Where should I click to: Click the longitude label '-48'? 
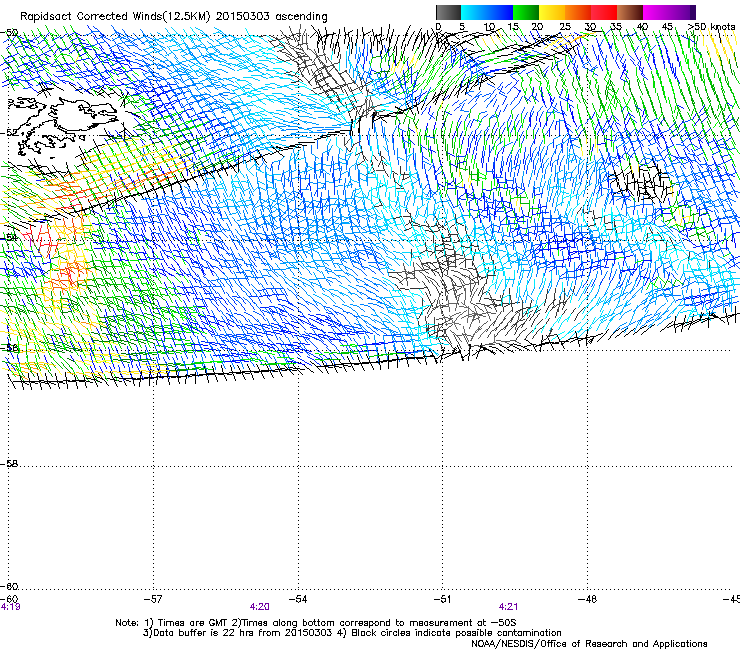click(x=587, y=599)
